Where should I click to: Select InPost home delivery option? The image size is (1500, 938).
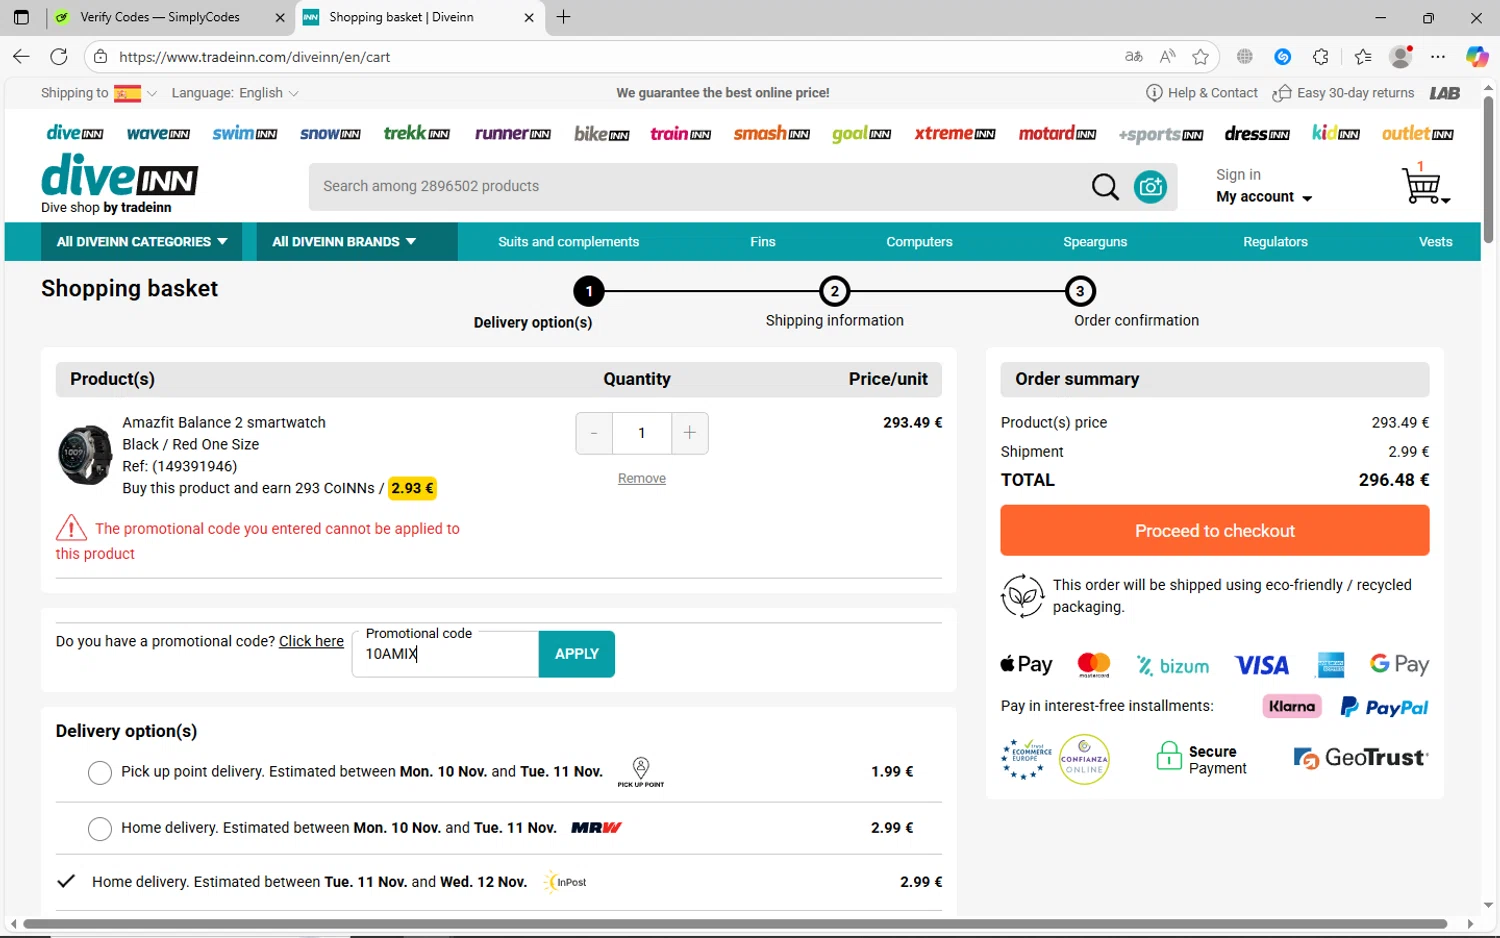tap(66, 881)
